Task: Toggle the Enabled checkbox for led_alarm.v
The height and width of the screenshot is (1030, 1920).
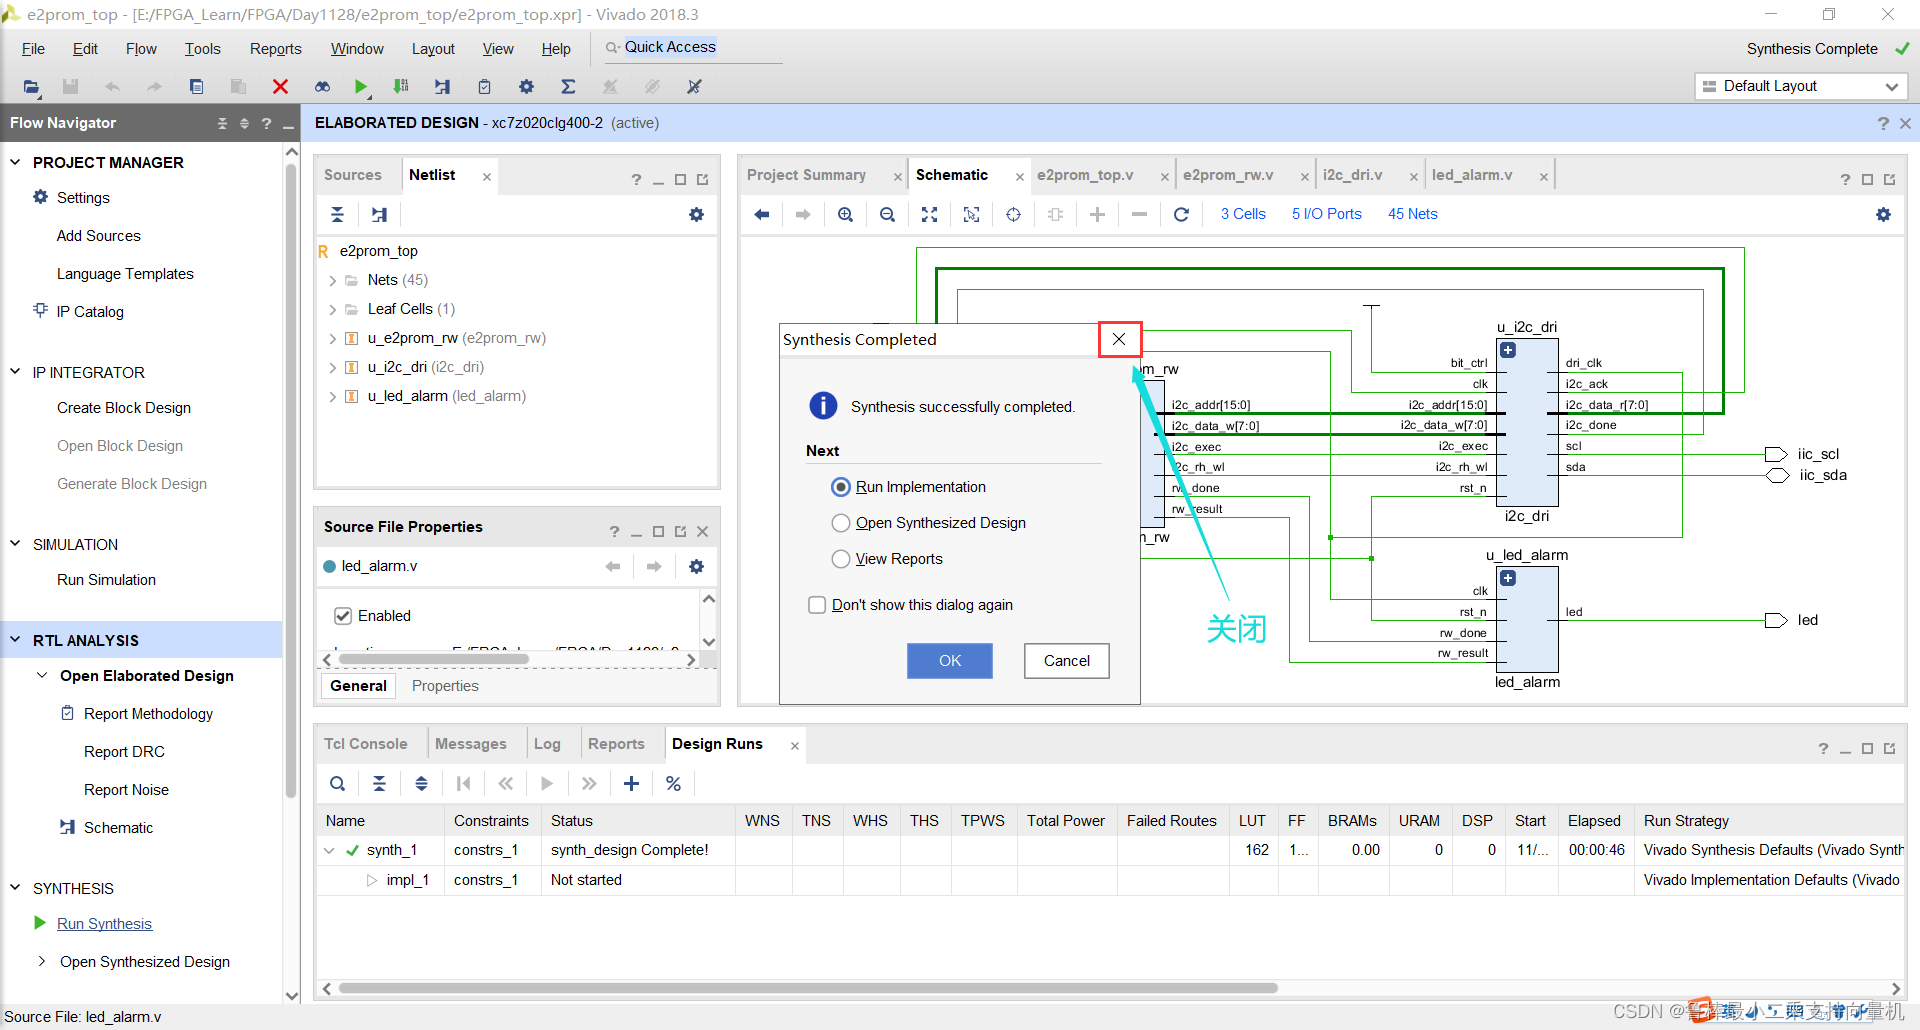Action: 343,616
